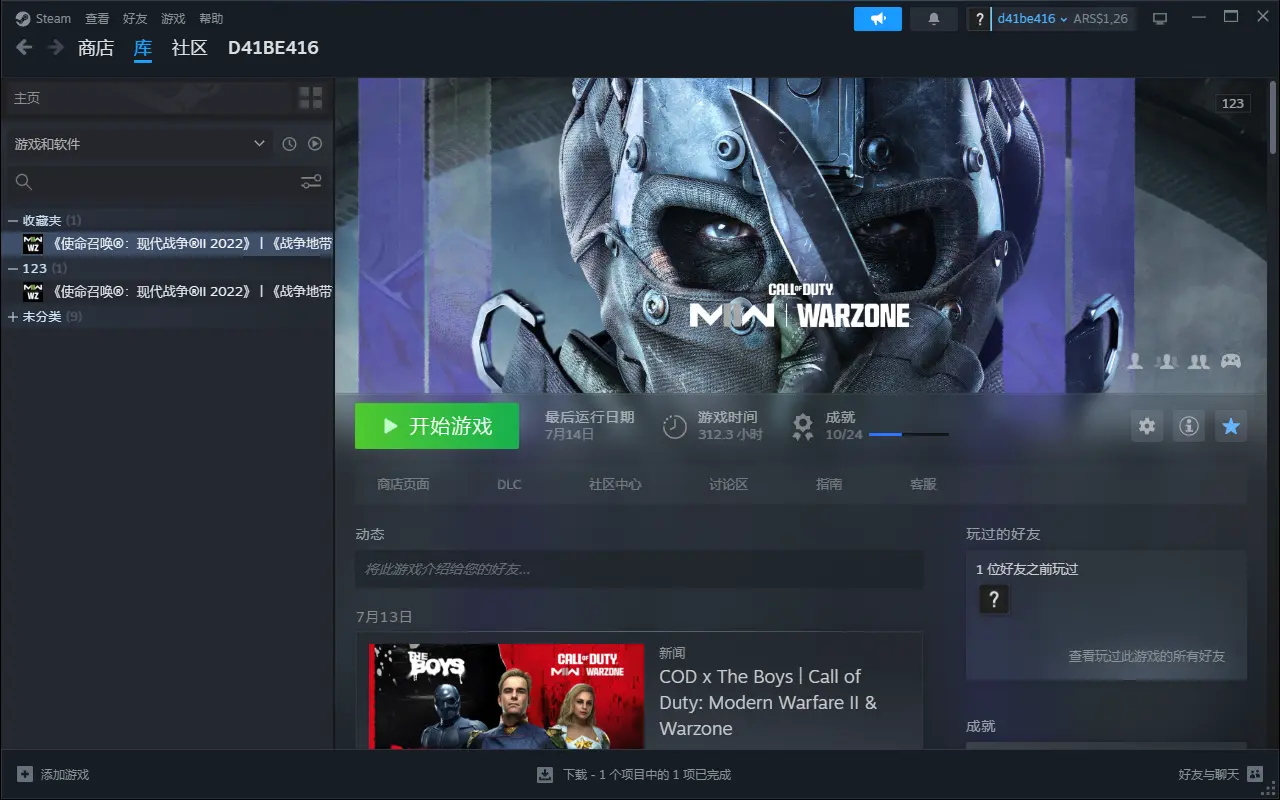
Task: Click the library search field
Action: 150,182
